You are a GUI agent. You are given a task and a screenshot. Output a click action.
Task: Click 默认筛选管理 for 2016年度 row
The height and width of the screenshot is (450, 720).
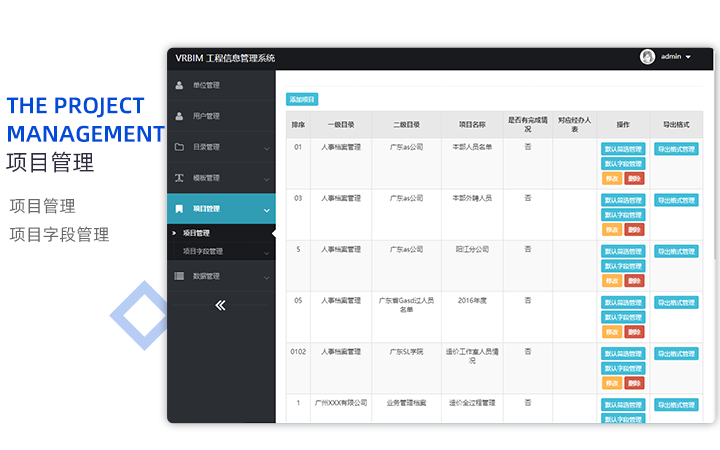623,302
